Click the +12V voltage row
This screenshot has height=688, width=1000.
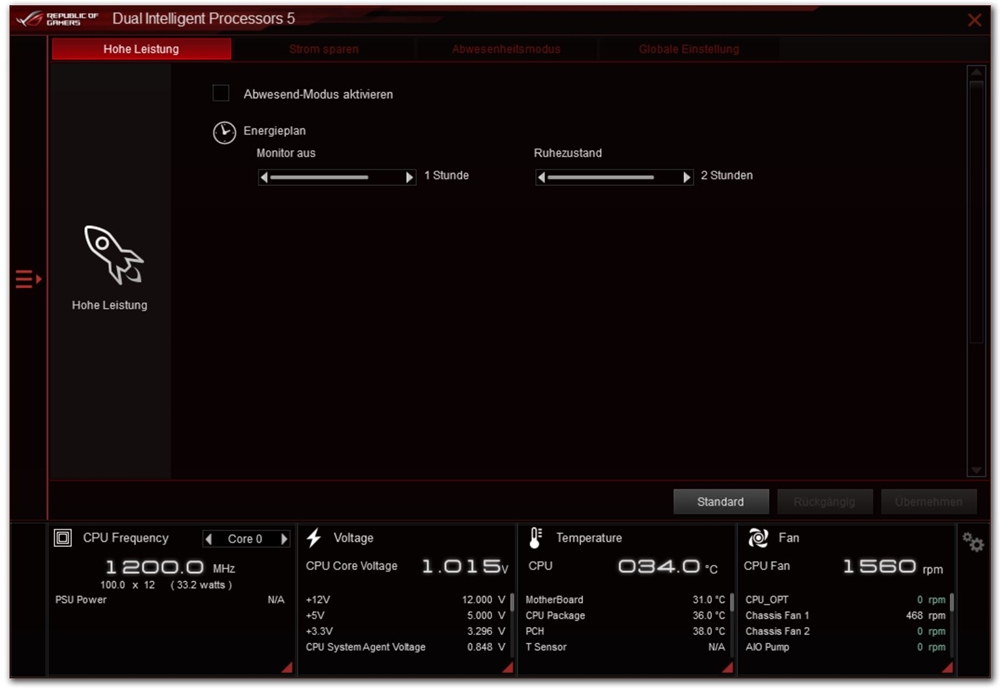click(406, 600)
